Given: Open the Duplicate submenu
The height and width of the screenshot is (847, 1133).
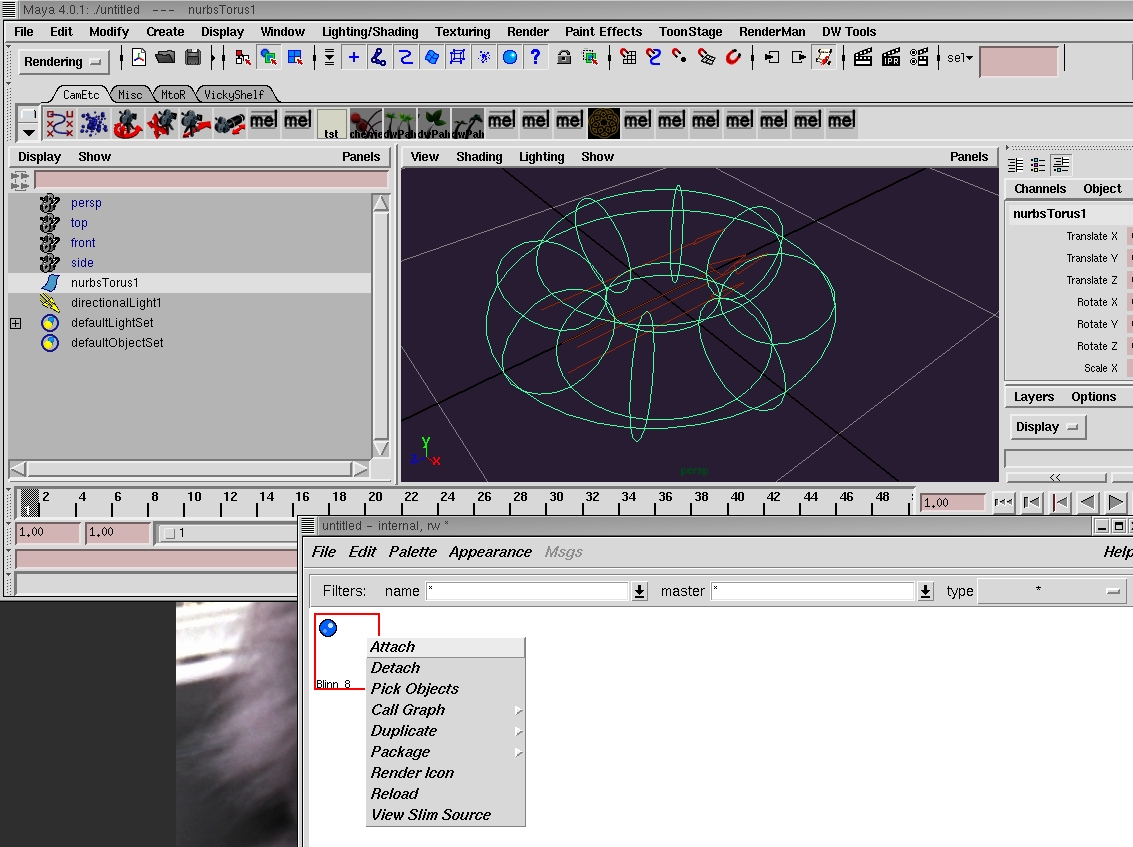Looking at the screenshot, I should [x=446, y=731].
